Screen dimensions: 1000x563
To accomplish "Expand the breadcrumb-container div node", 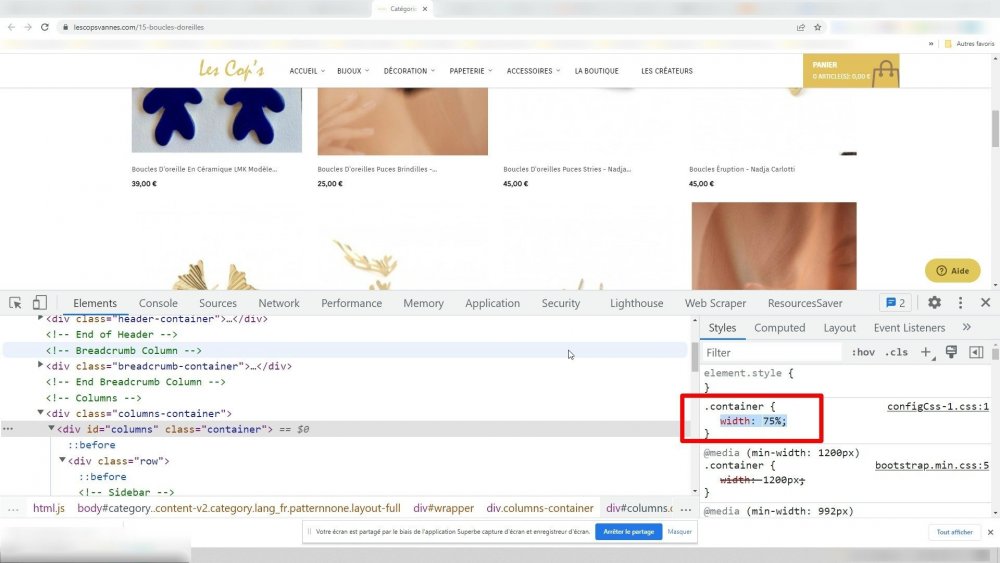I will [40, 365].
